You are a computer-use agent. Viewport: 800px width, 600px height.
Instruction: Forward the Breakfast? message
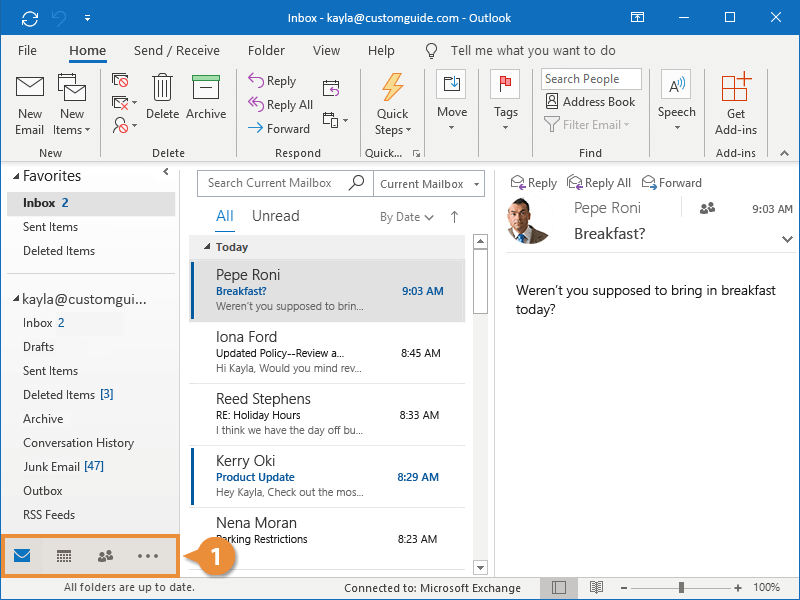click(x=671, y=182)
